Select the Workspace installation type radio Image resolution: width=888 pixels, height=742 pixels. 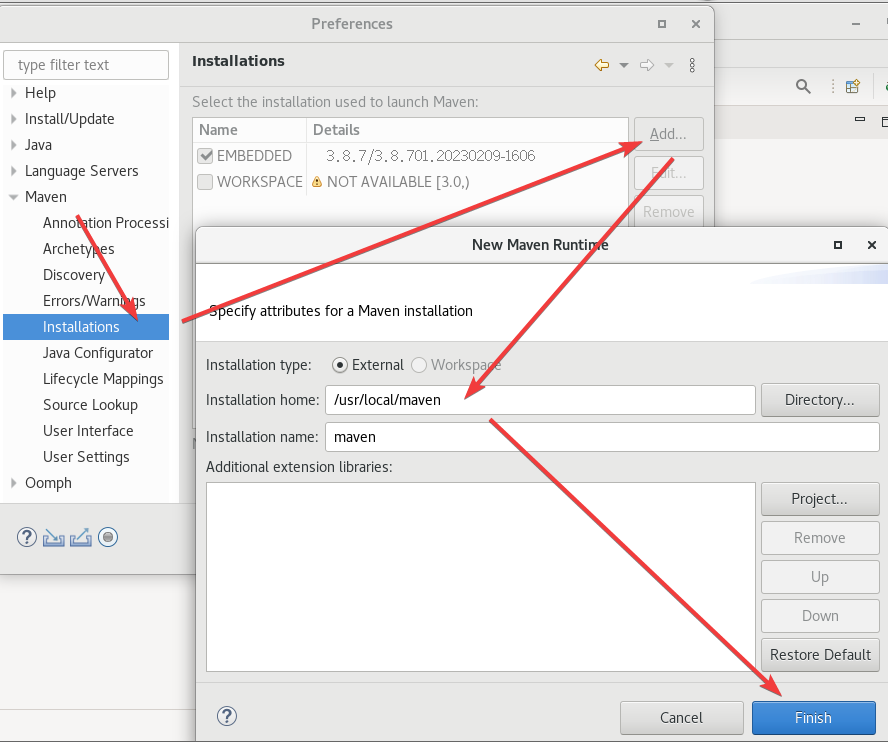click(419, 365)
